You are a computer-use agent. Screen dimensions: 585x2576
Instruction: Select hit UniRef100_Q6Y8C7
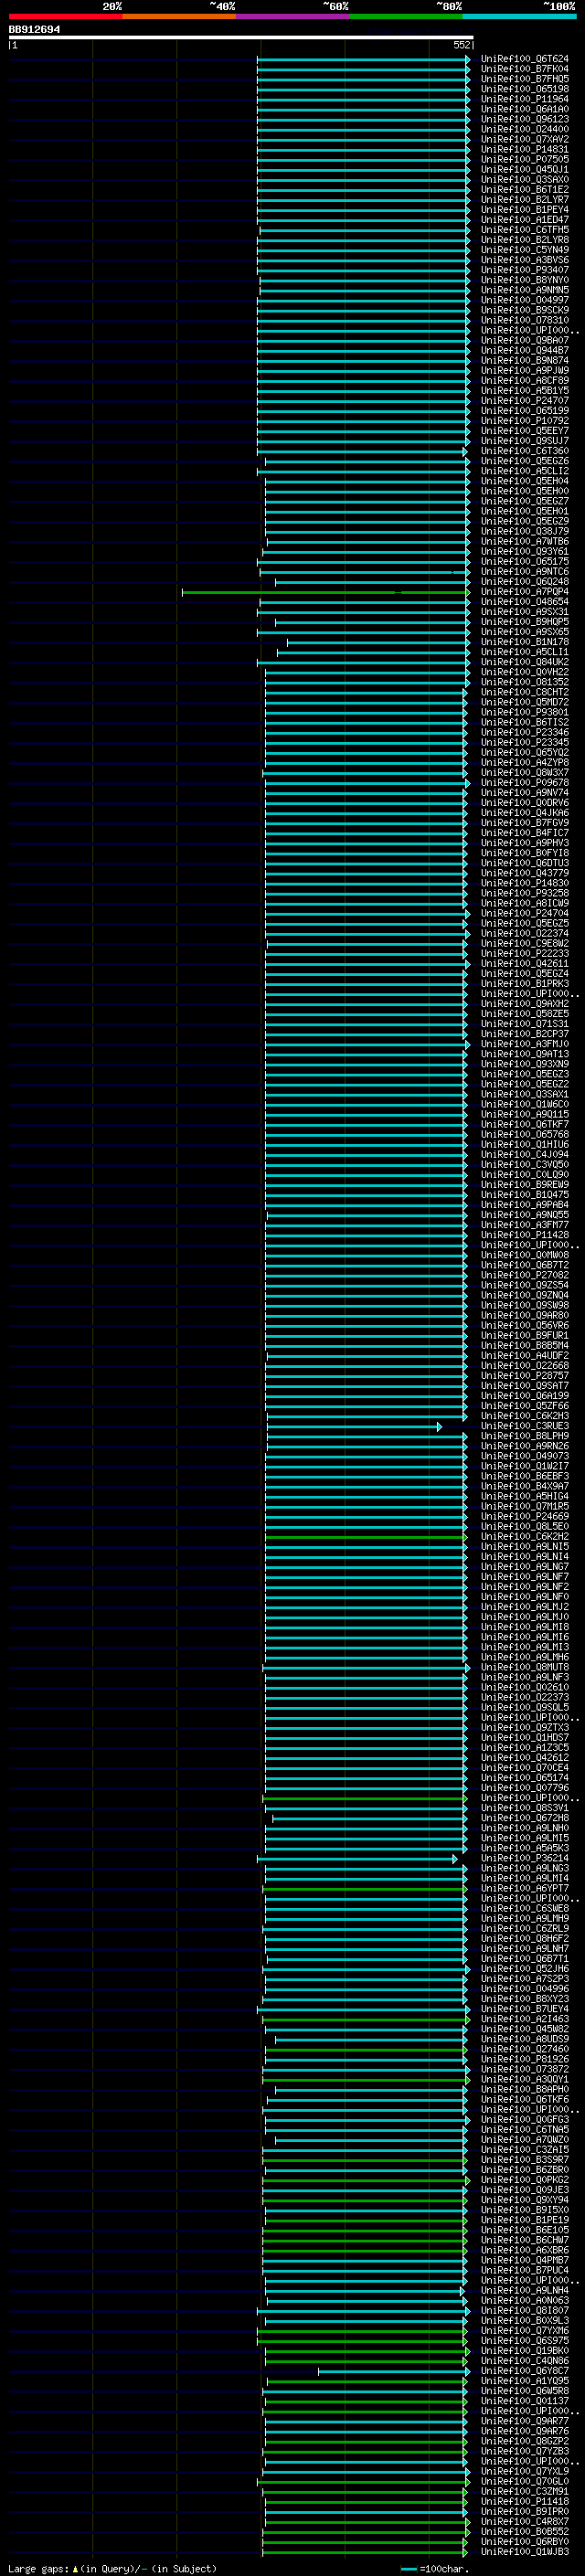524,2371
